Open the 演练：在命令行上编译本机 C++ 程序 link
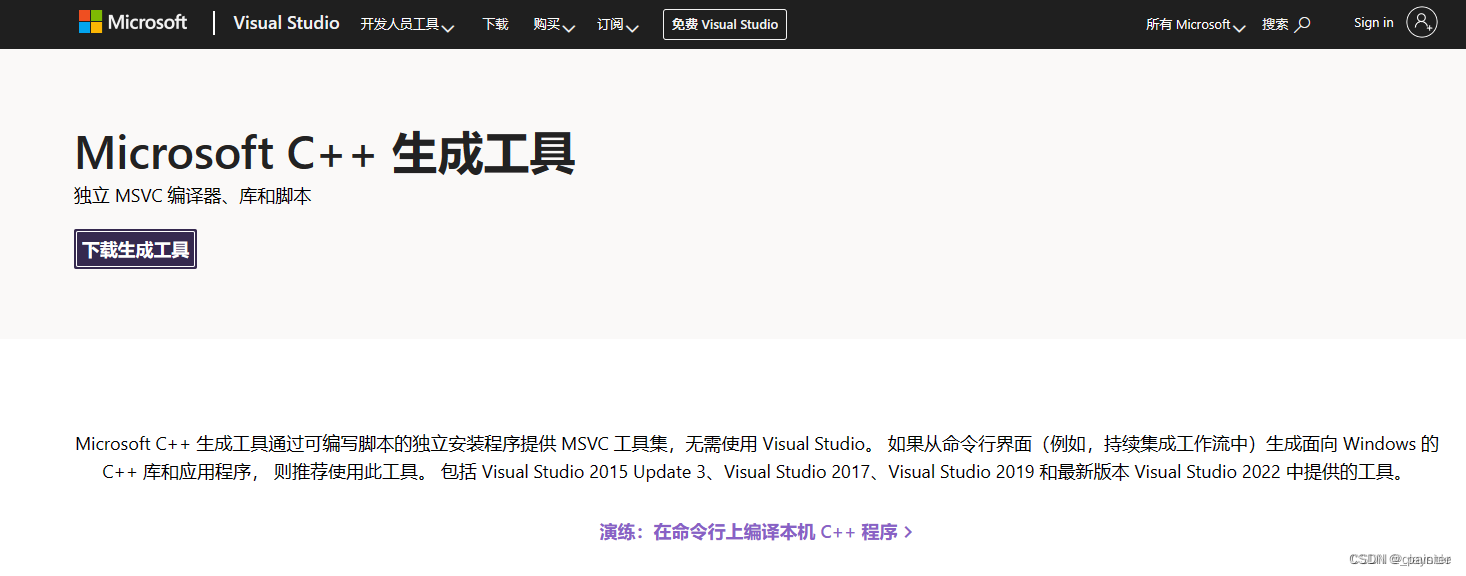 [x=756, y=532]
